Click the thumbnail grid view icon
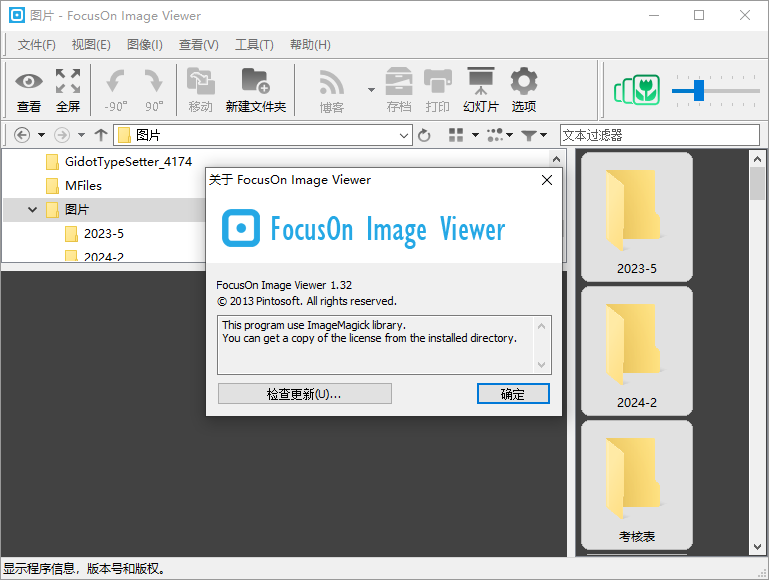 456,135
